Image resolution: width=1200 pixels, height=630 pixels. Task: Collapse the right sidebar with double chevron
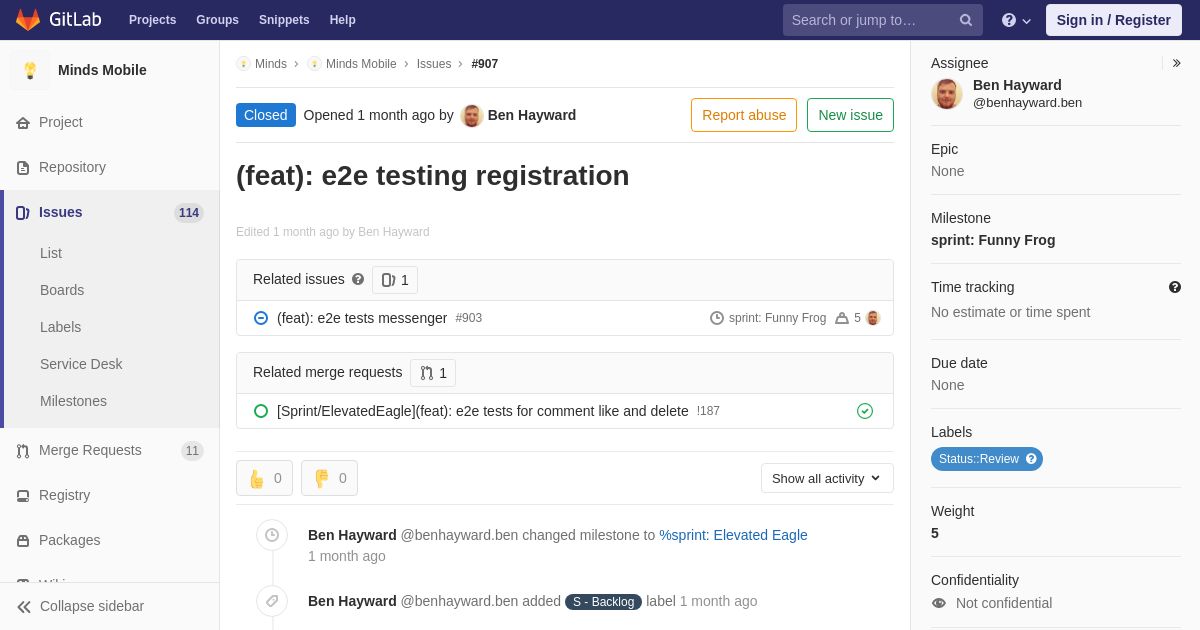[x=1176, y=63]
